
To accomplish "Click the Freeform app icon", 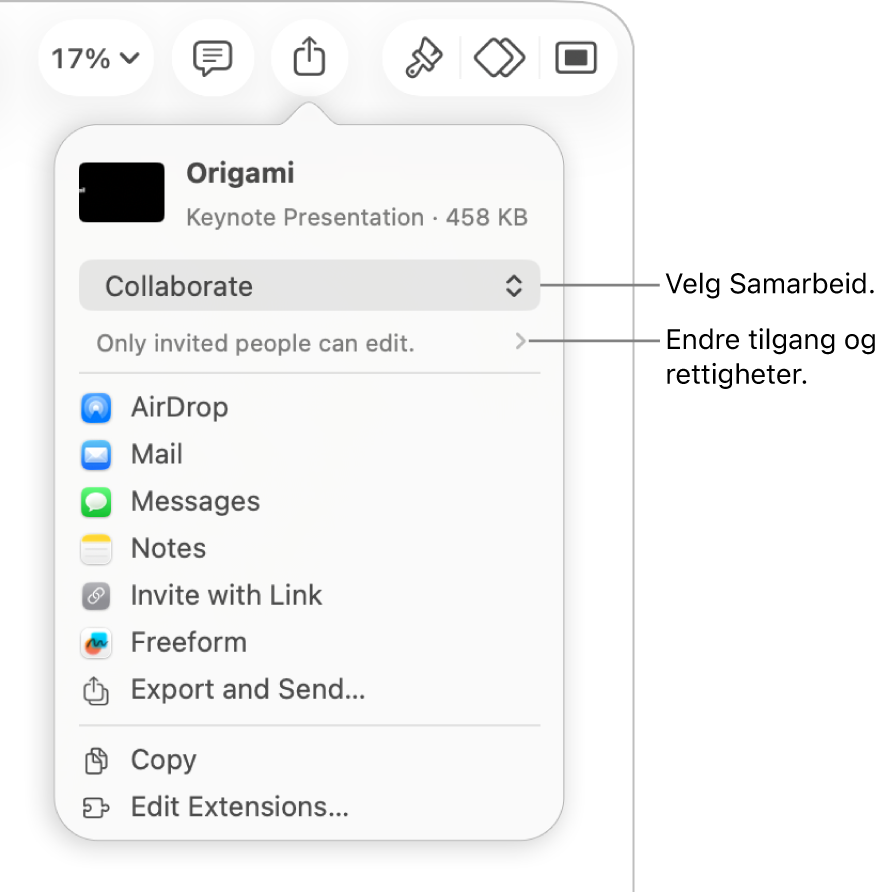I will point(96,643).
